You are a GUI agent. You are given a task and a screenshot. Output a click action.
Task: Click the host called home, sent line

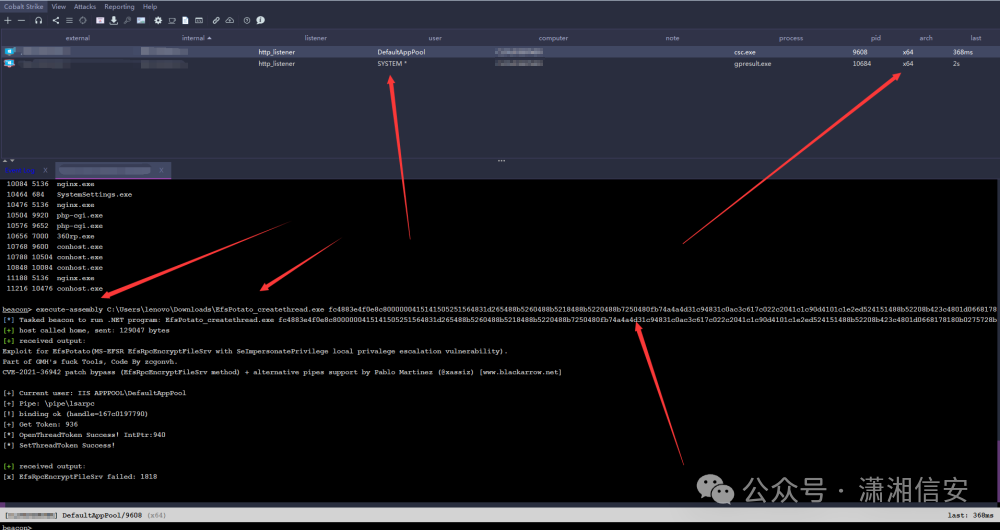[x=86, y=330]
